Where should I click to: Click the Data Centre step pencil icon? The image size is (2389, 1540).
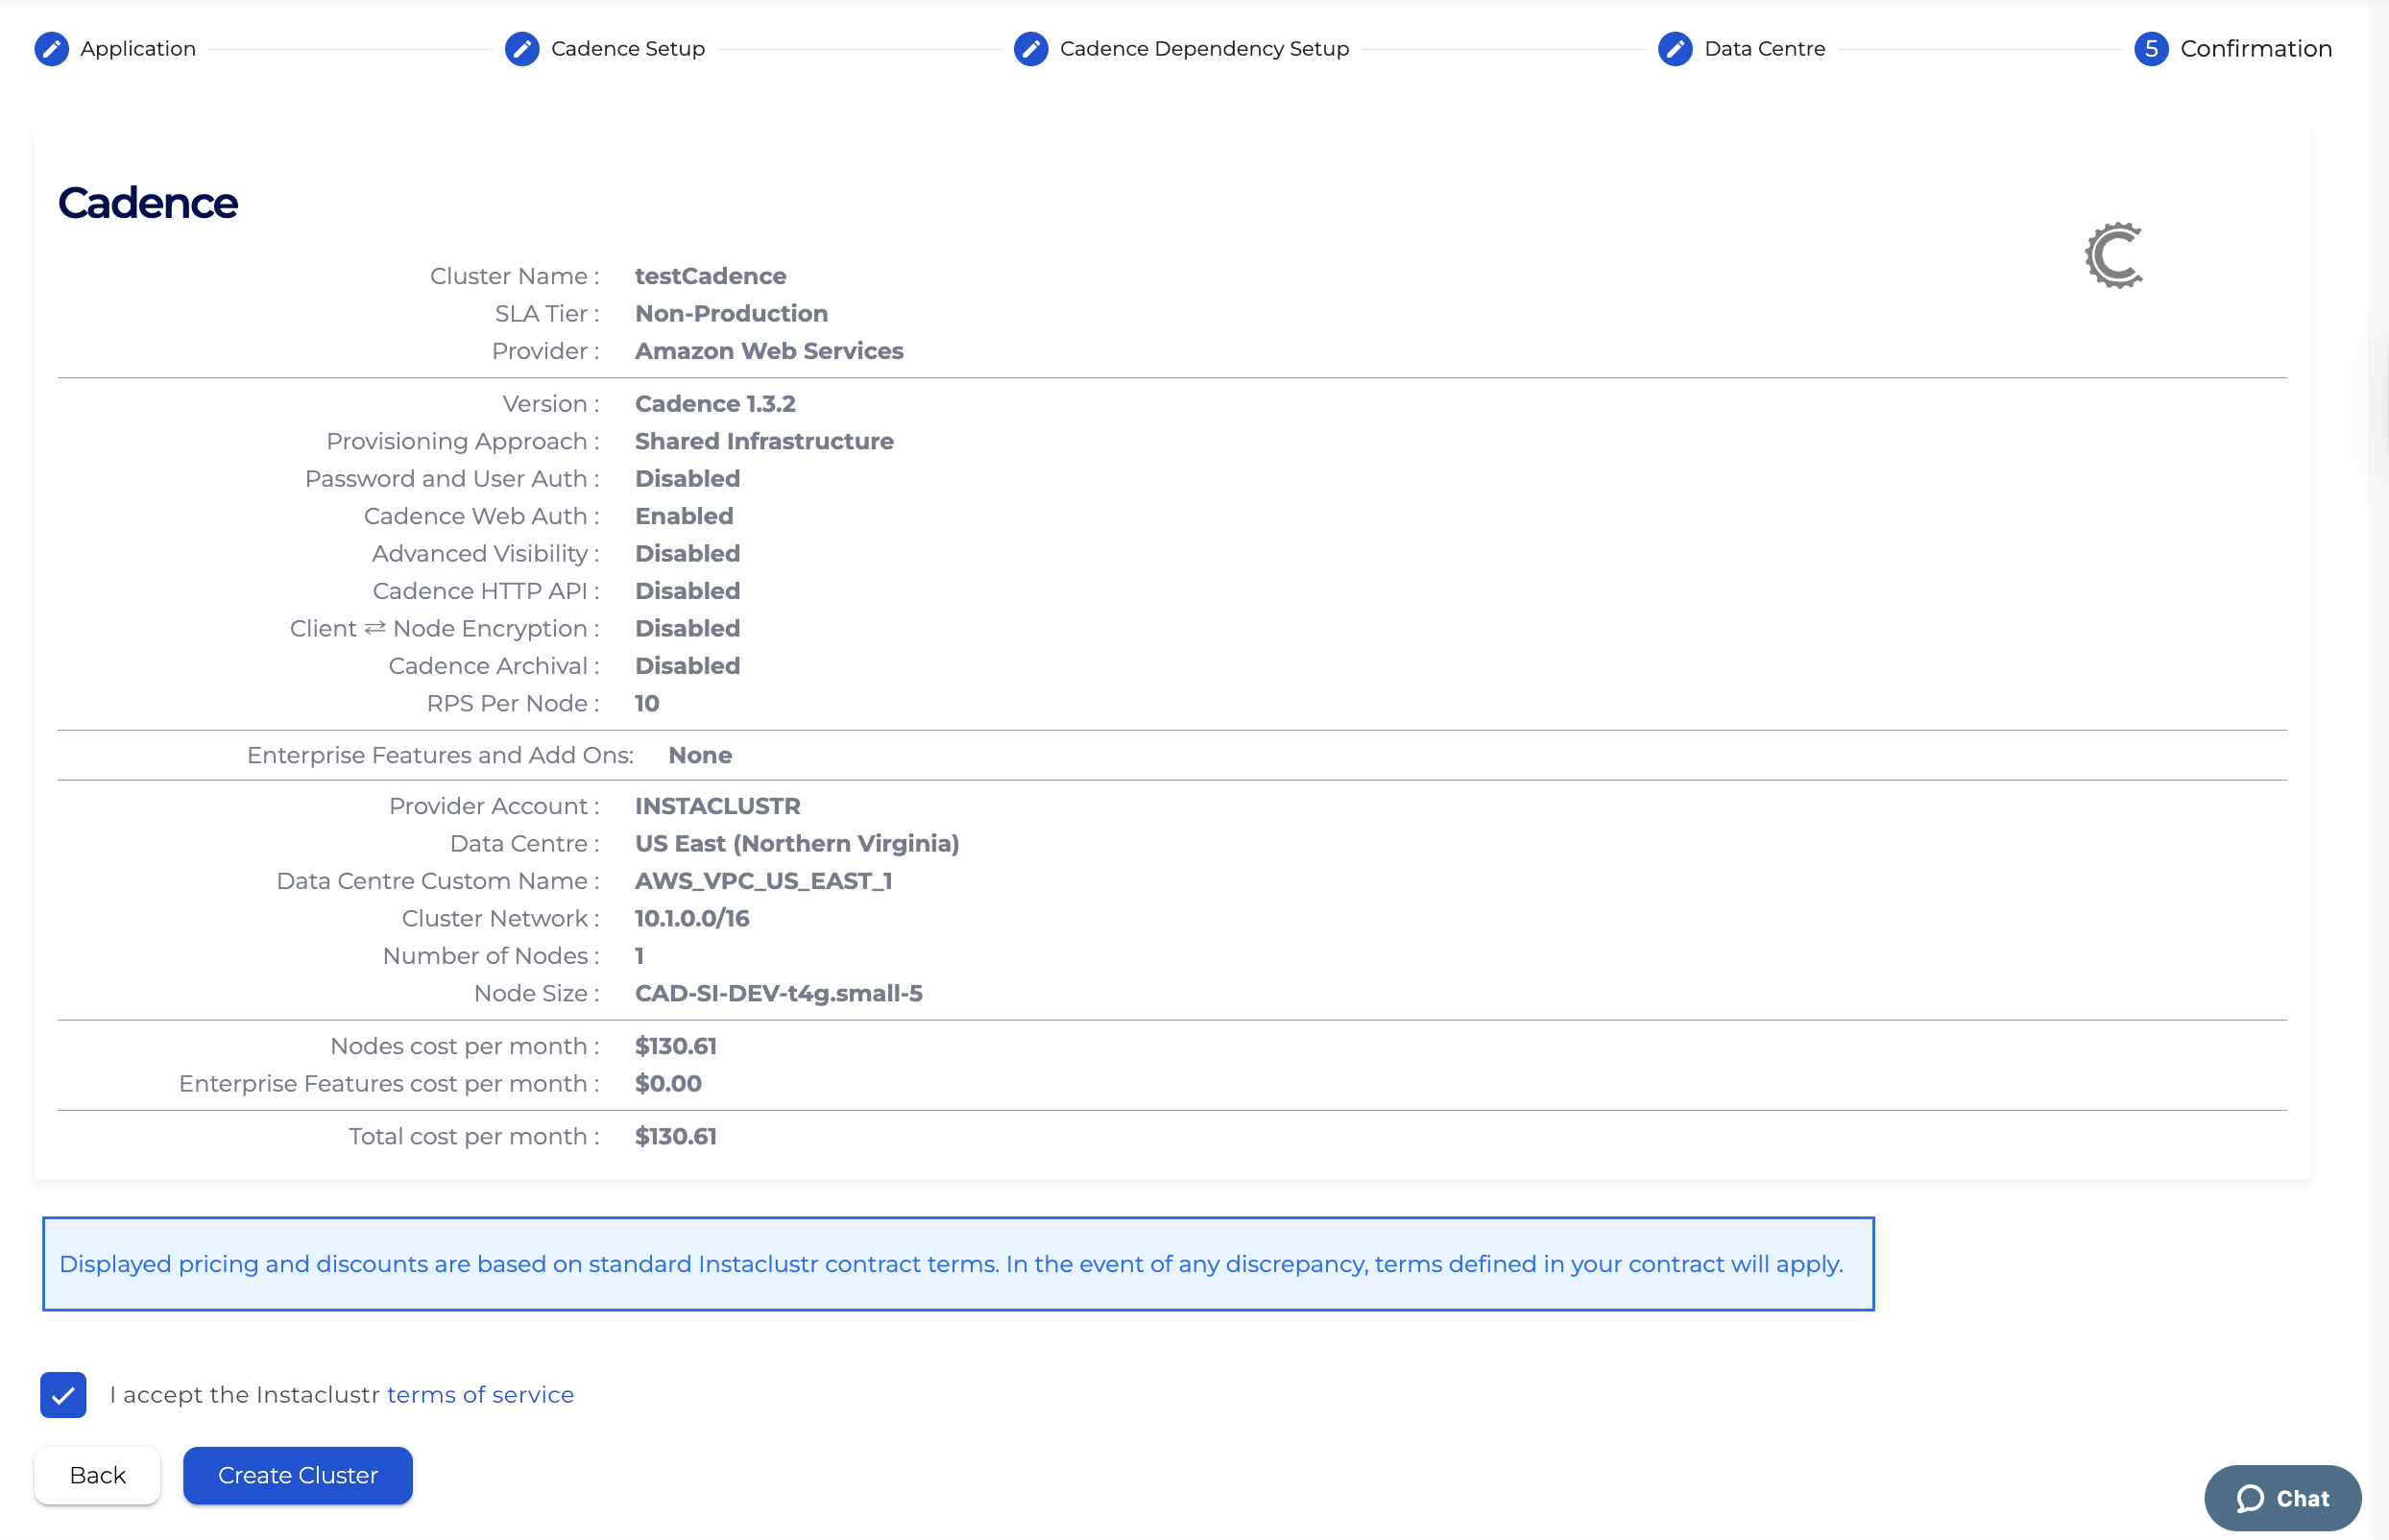(x=1675, y=49)
